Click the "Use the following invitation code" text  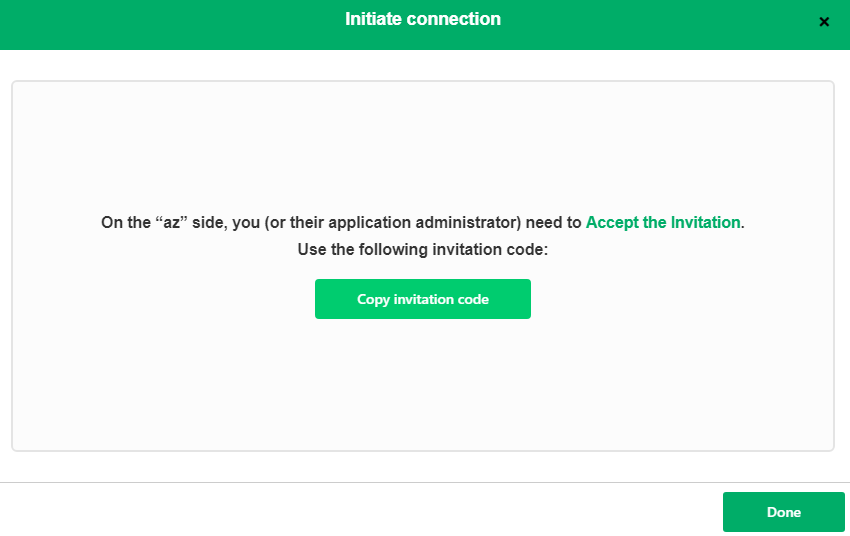[422, 249]
